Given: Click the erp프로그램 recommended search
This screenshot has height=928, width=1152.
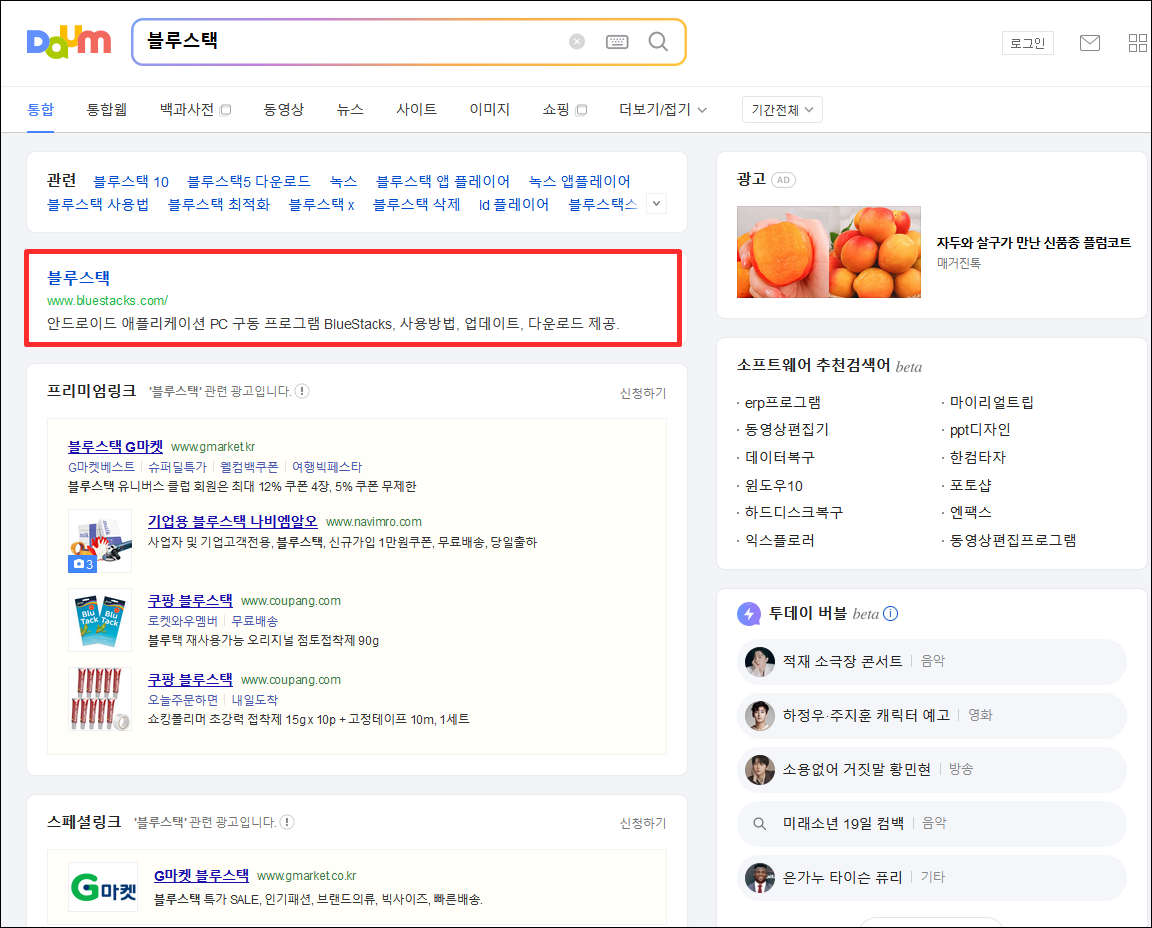Looking at the screenshot, I should [x=783, y=403].
